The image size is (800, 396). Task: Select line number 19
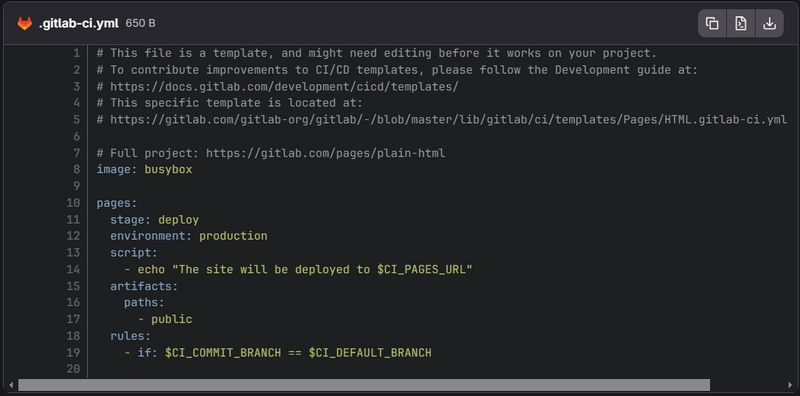[x=73, y=353]
